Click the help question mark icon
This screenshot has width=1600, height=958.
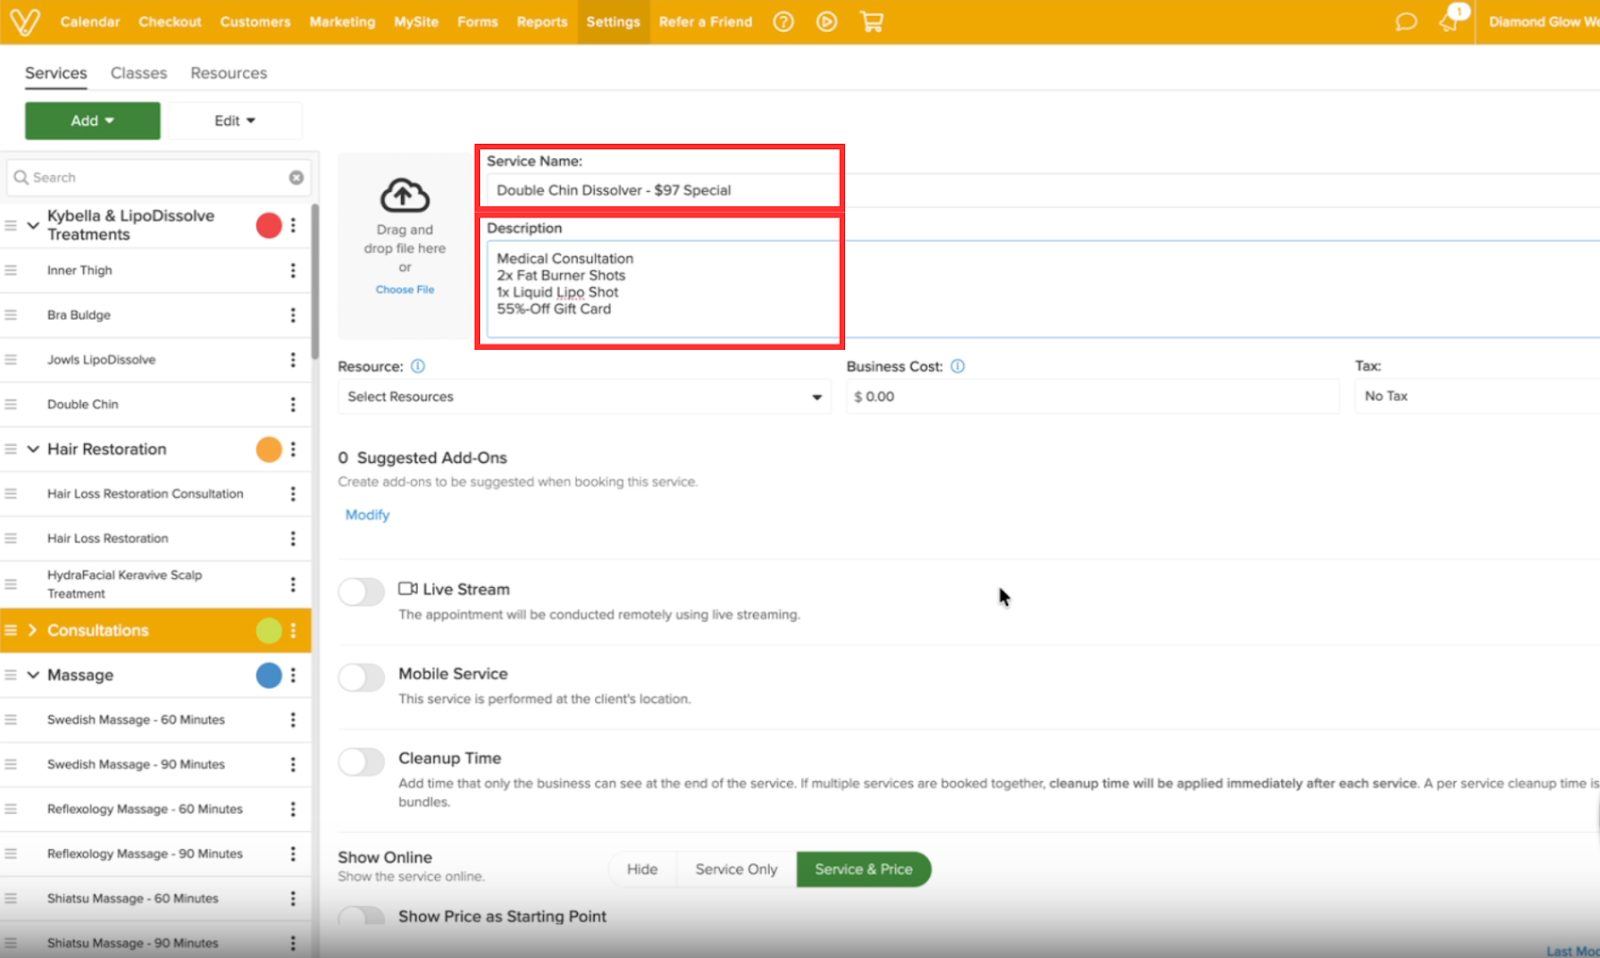tap(783, 22)
